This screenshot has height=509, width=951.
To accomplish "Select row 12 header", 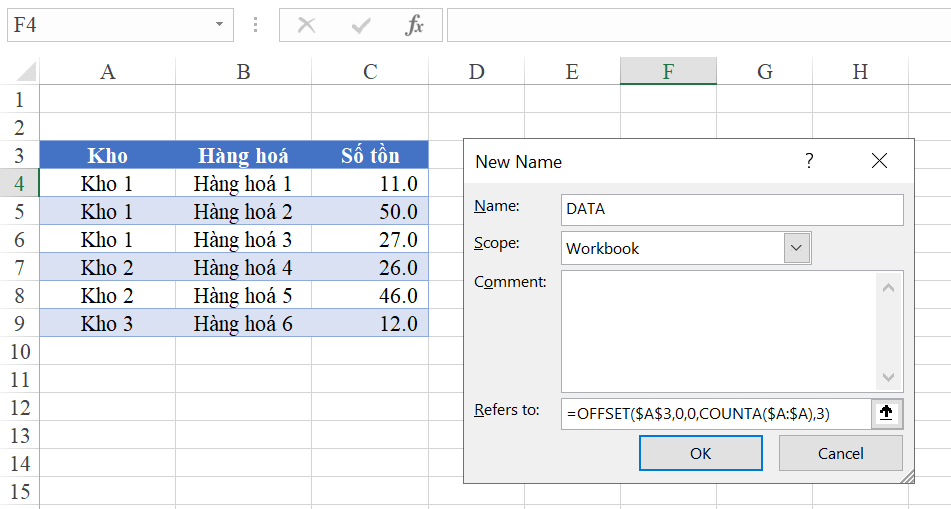I will click(x=19, y=407).
